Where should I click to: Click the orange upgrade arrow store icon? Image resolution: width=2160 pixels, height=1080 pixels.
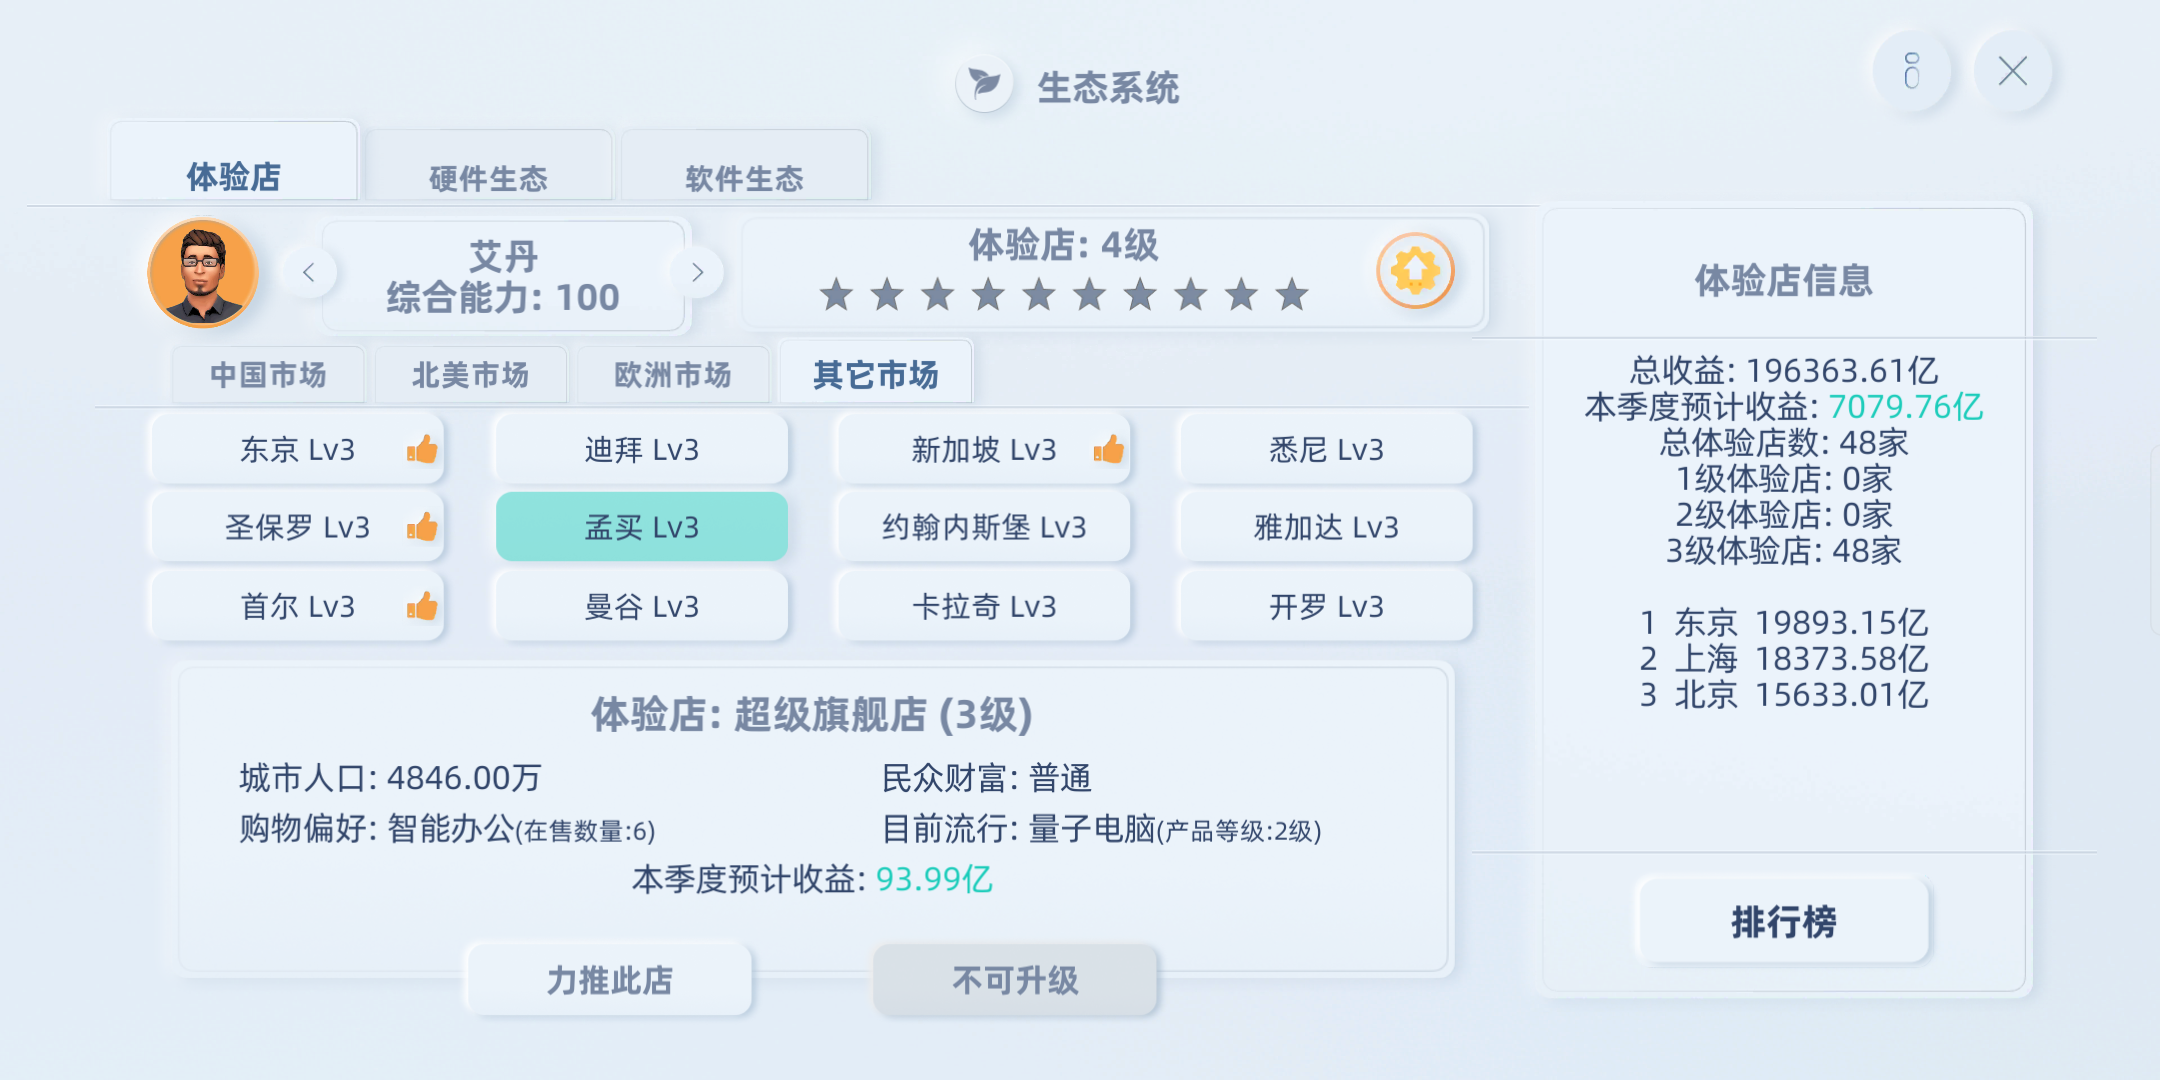[1415, 270]
